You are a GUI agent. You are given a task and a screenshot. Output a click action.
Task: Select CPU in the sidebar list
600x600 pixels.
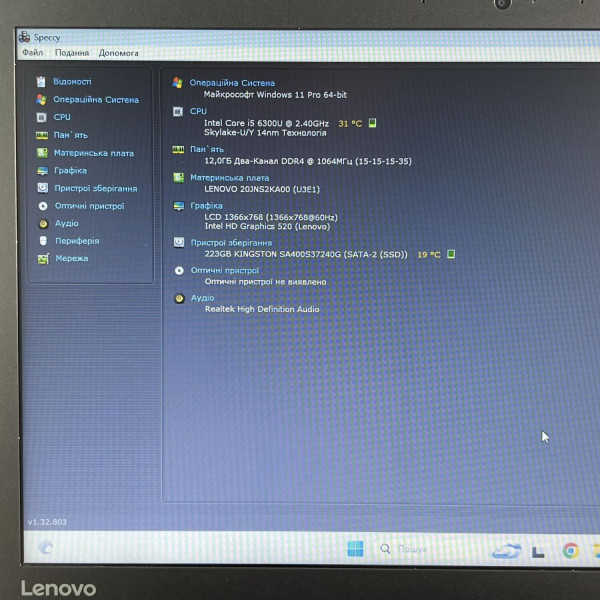click(x=62, y=117)
